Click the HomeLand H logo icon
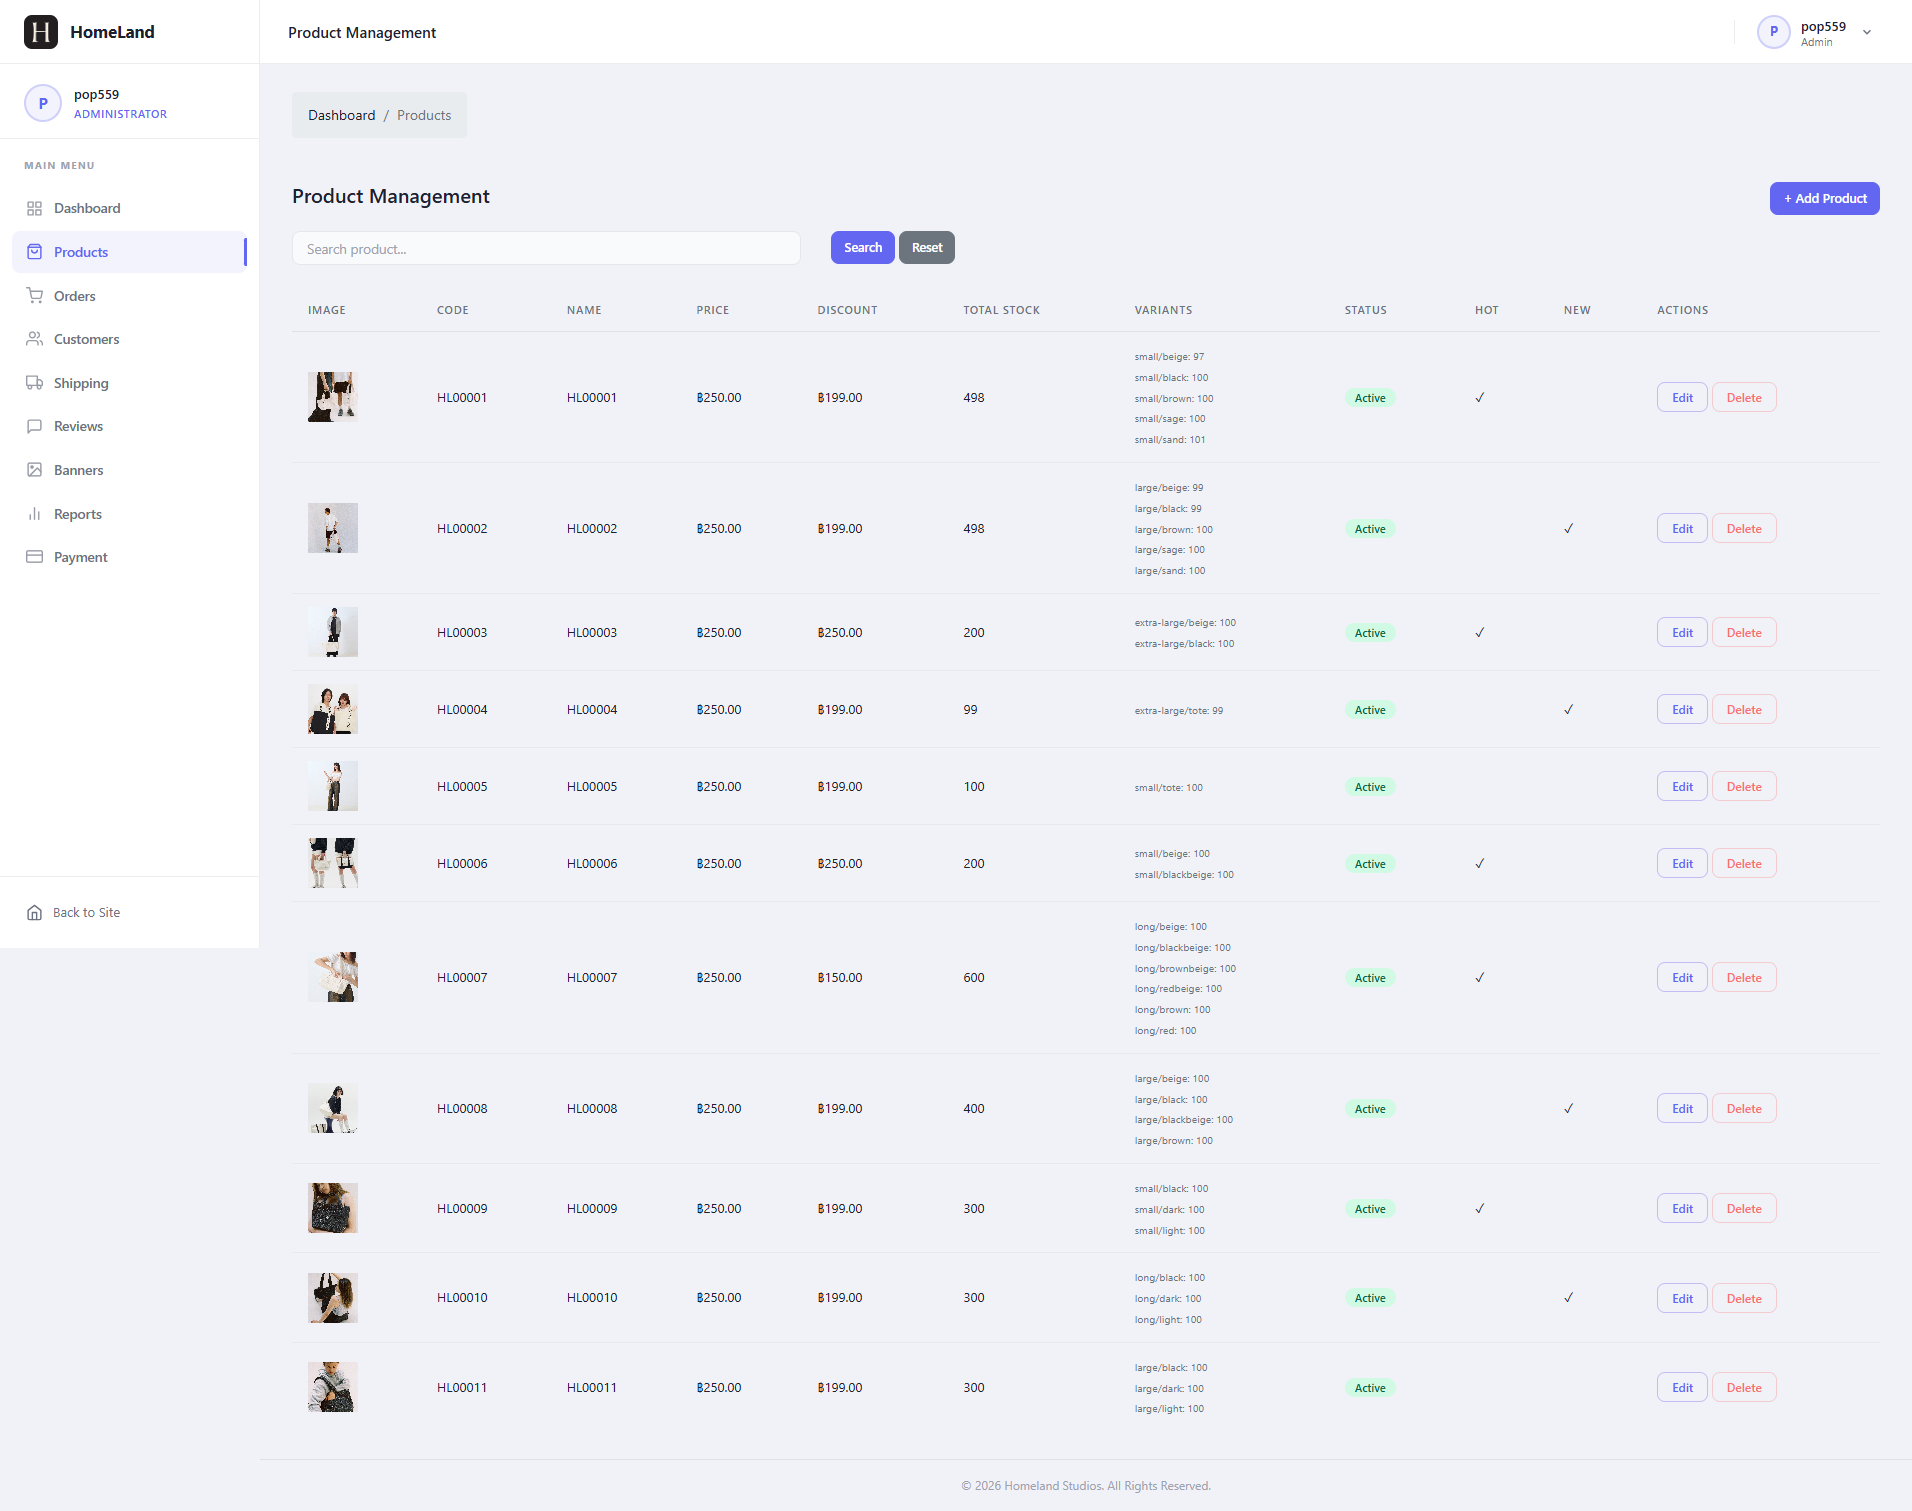This screenshot has height=1511, width=1912. (41, 32)
